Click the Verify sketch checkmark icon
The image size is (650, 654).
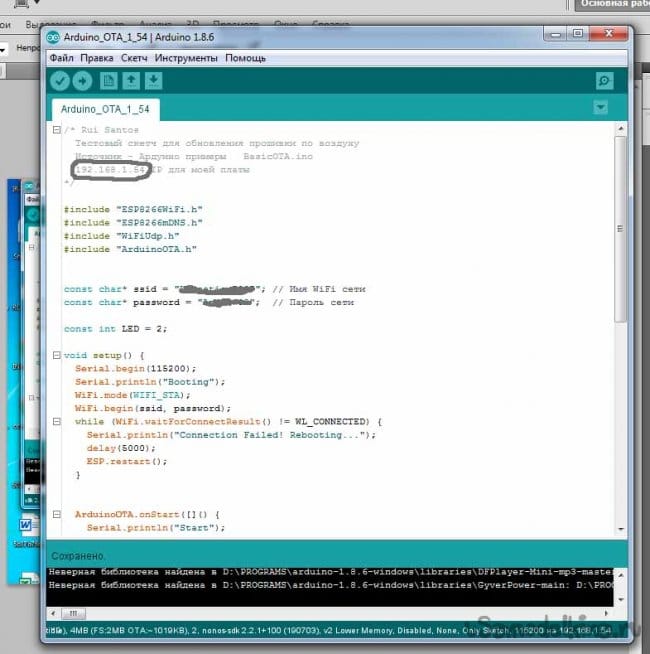(x=60, y=81)
